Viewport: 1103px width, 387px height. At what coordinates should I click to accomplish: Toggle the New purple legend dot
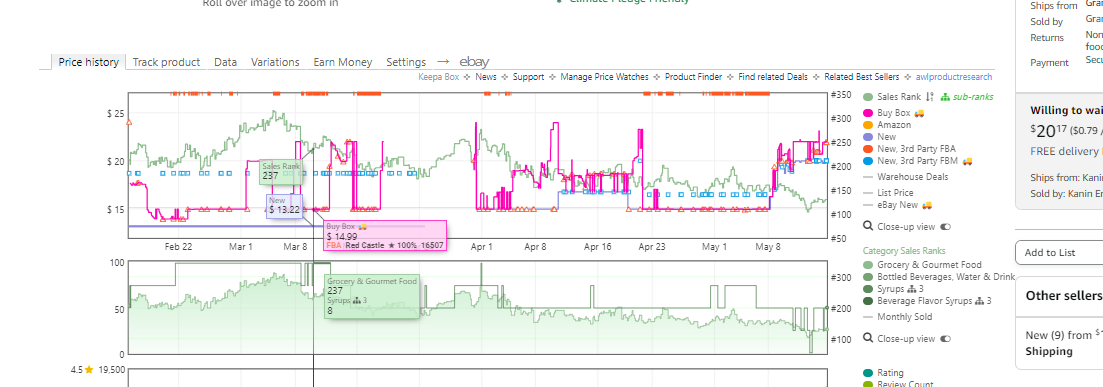(867, 137)
